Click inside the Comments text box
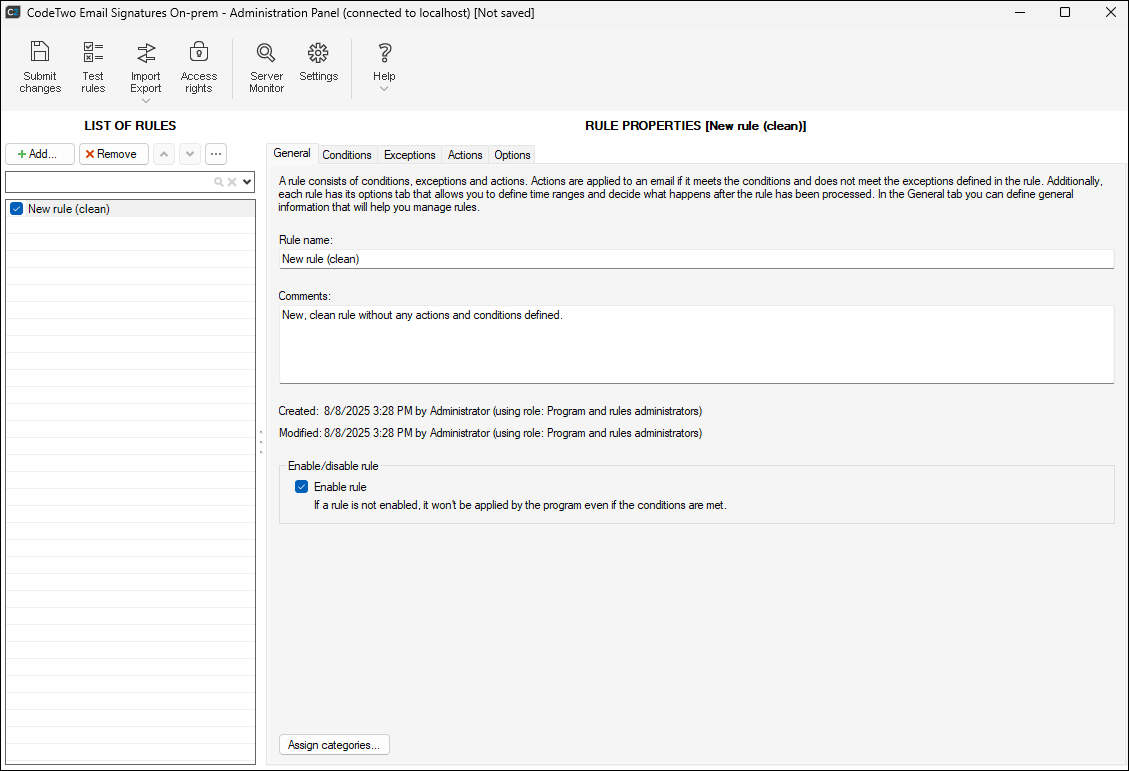 tap(696, 344)
